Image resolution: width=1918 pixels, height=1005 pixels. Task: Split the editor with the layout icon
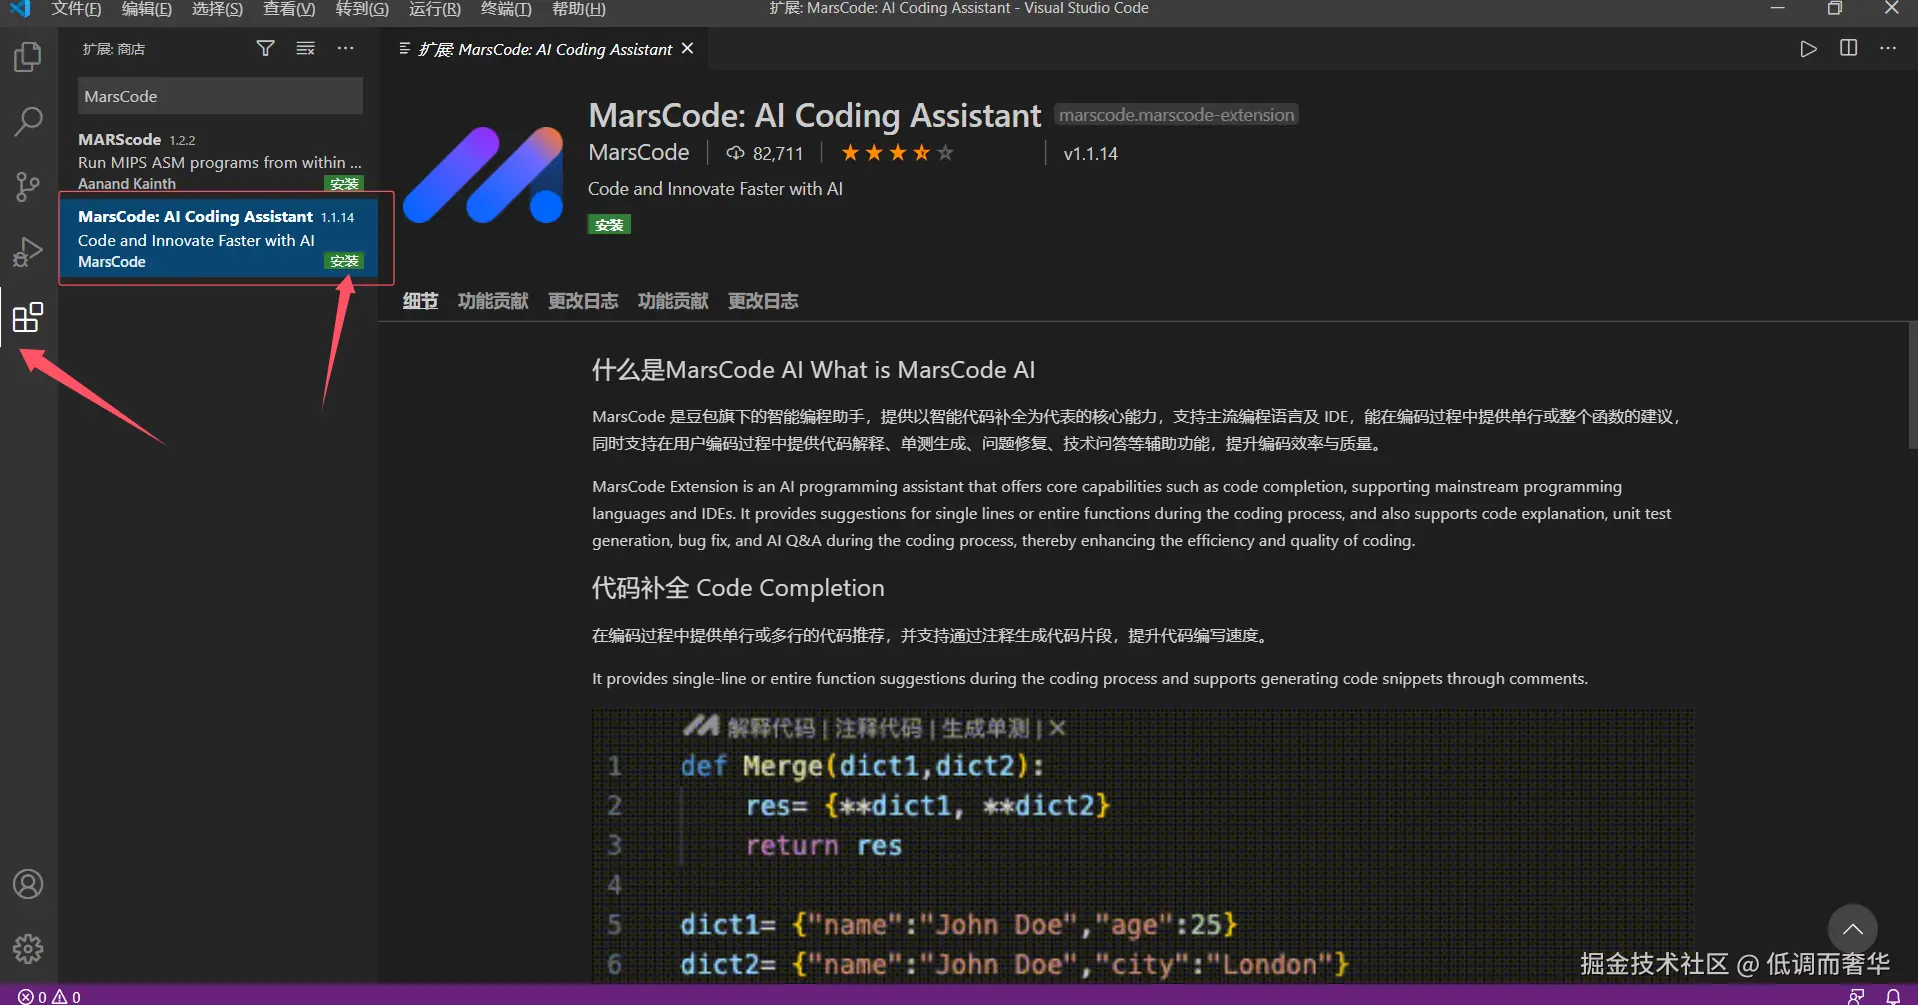pyautogui.click(x=1848, y=48)
